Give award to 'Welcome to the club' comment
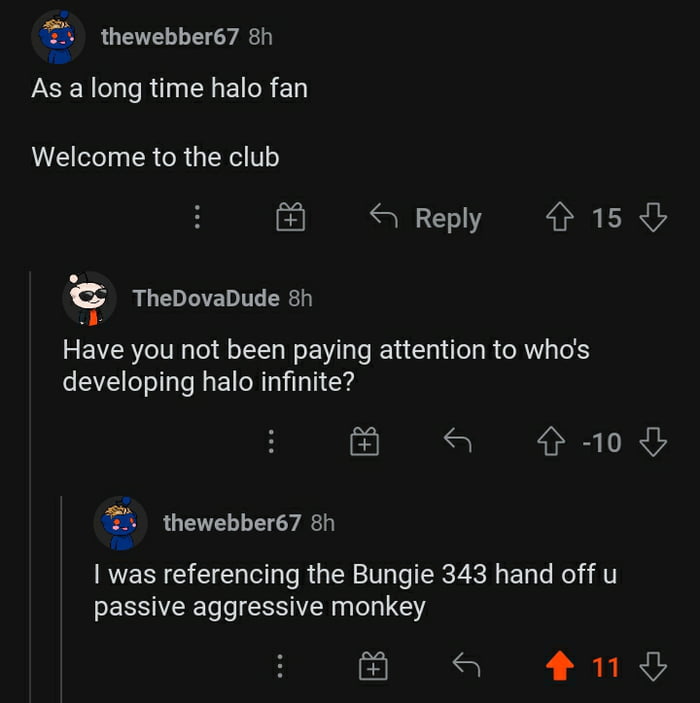 (x=291, y=217)
